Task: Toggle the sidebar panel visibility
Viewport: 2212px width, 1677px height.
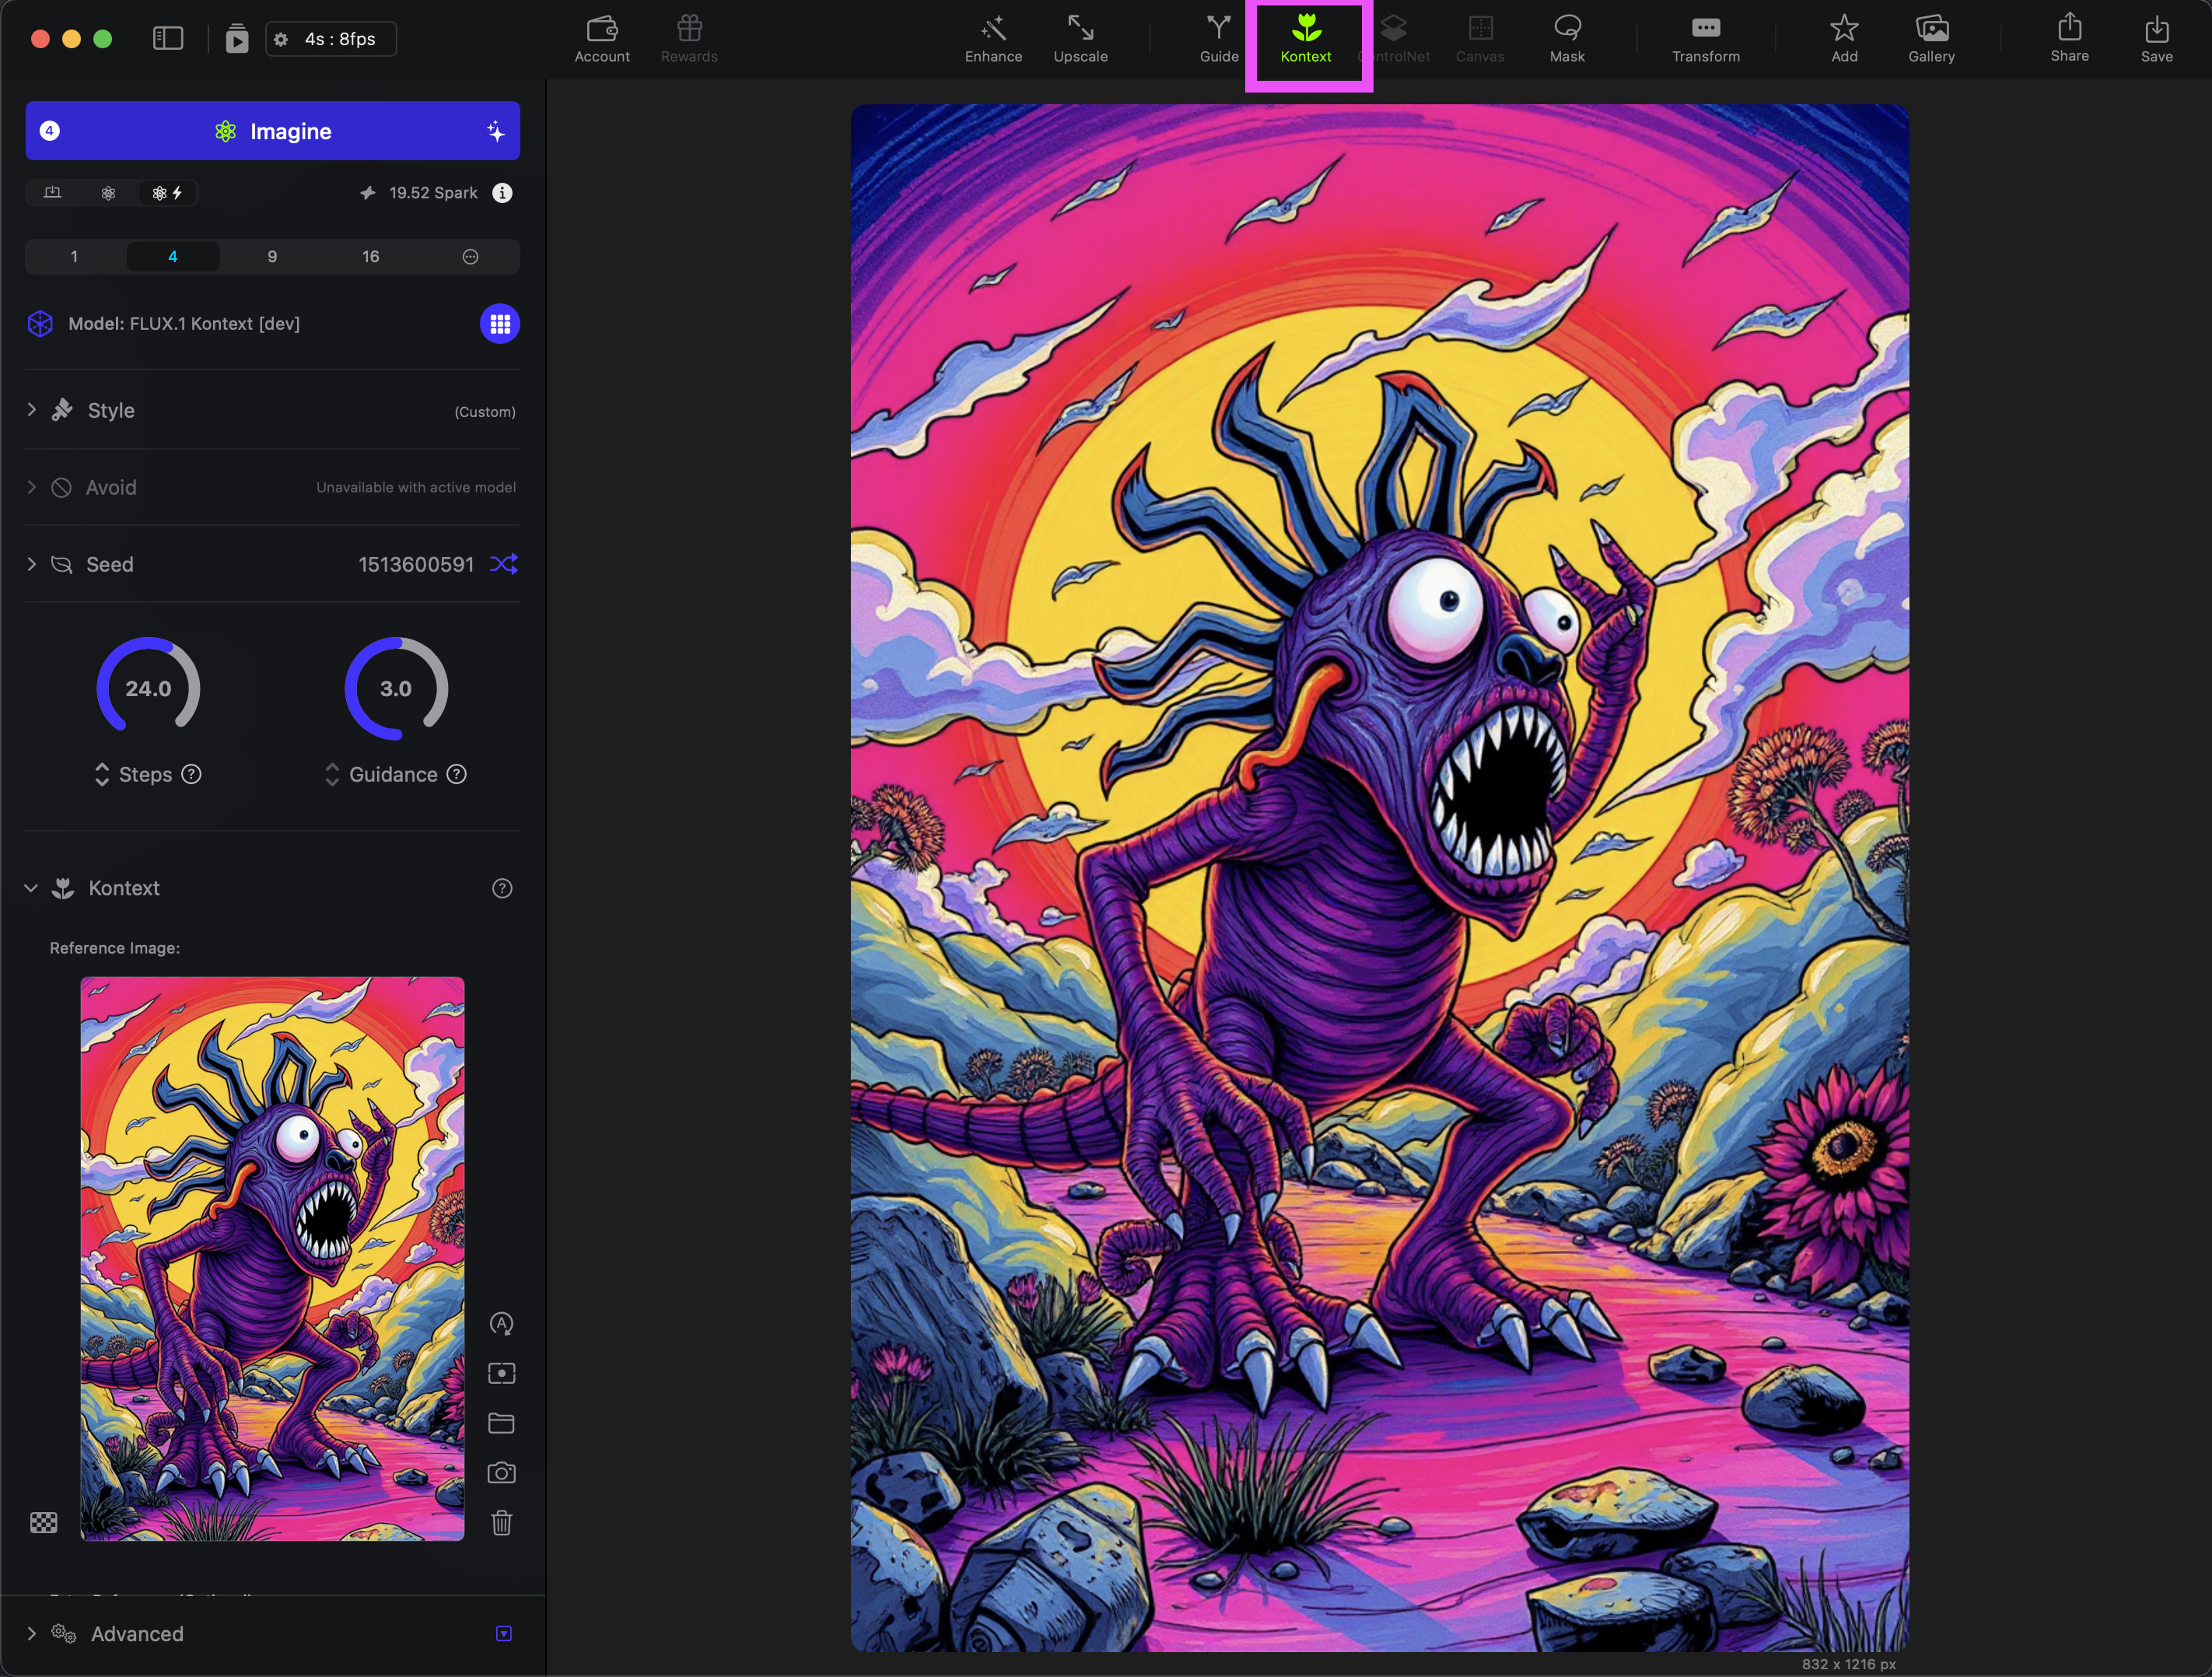Action: tap(168, 39)
